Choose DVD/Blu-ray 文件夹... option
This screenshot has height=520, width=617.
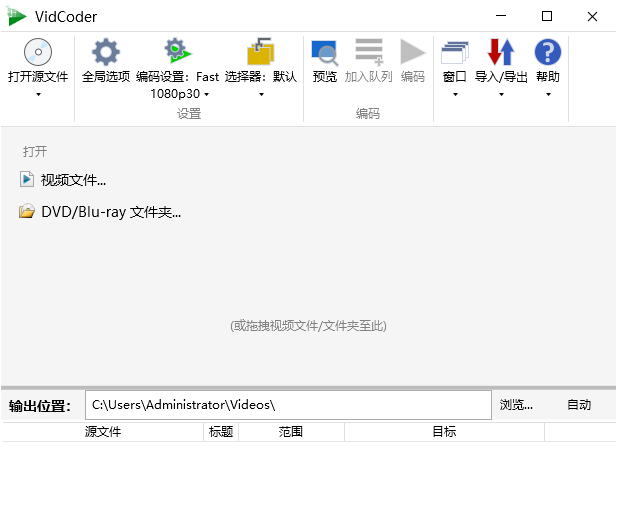pos(110,212)
